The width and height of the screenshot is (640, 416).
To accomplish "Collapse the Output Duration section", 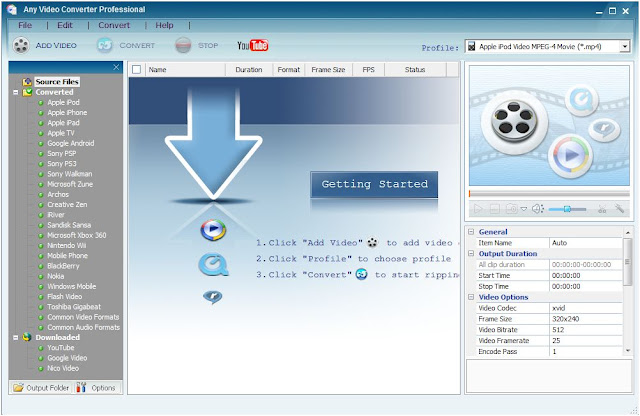I will pos(471,254).
